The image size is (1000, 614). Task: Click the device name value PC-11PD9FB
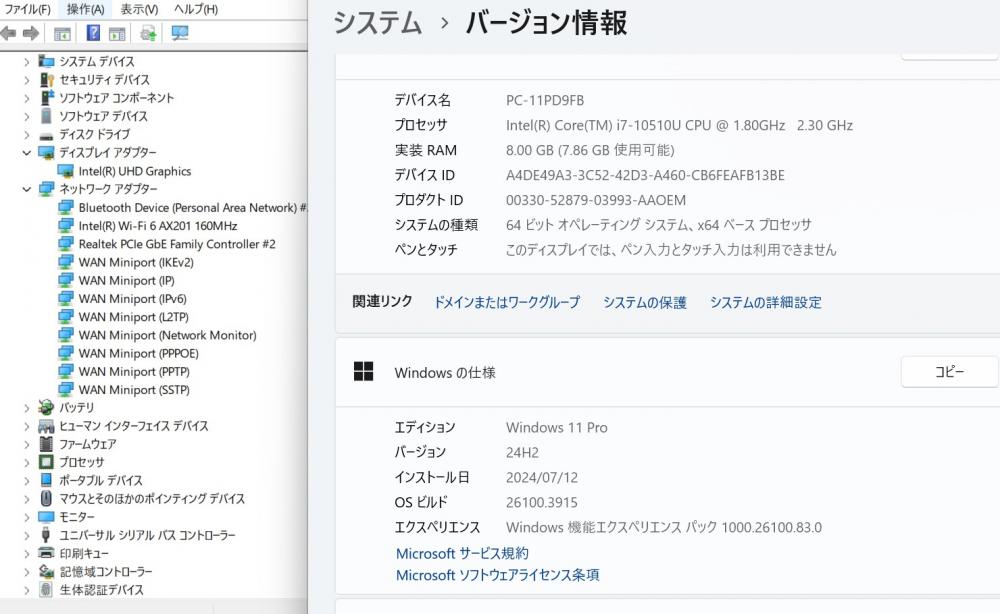[545, 100]
